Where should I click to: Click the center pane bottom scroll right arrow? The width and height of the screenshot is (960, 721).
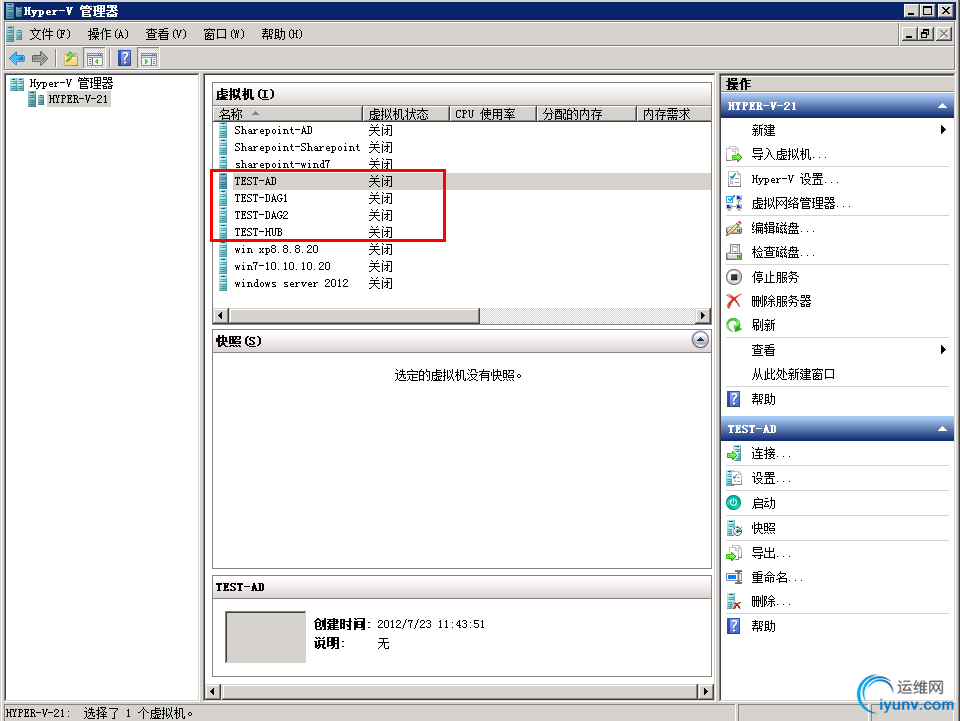click(705, 692)
